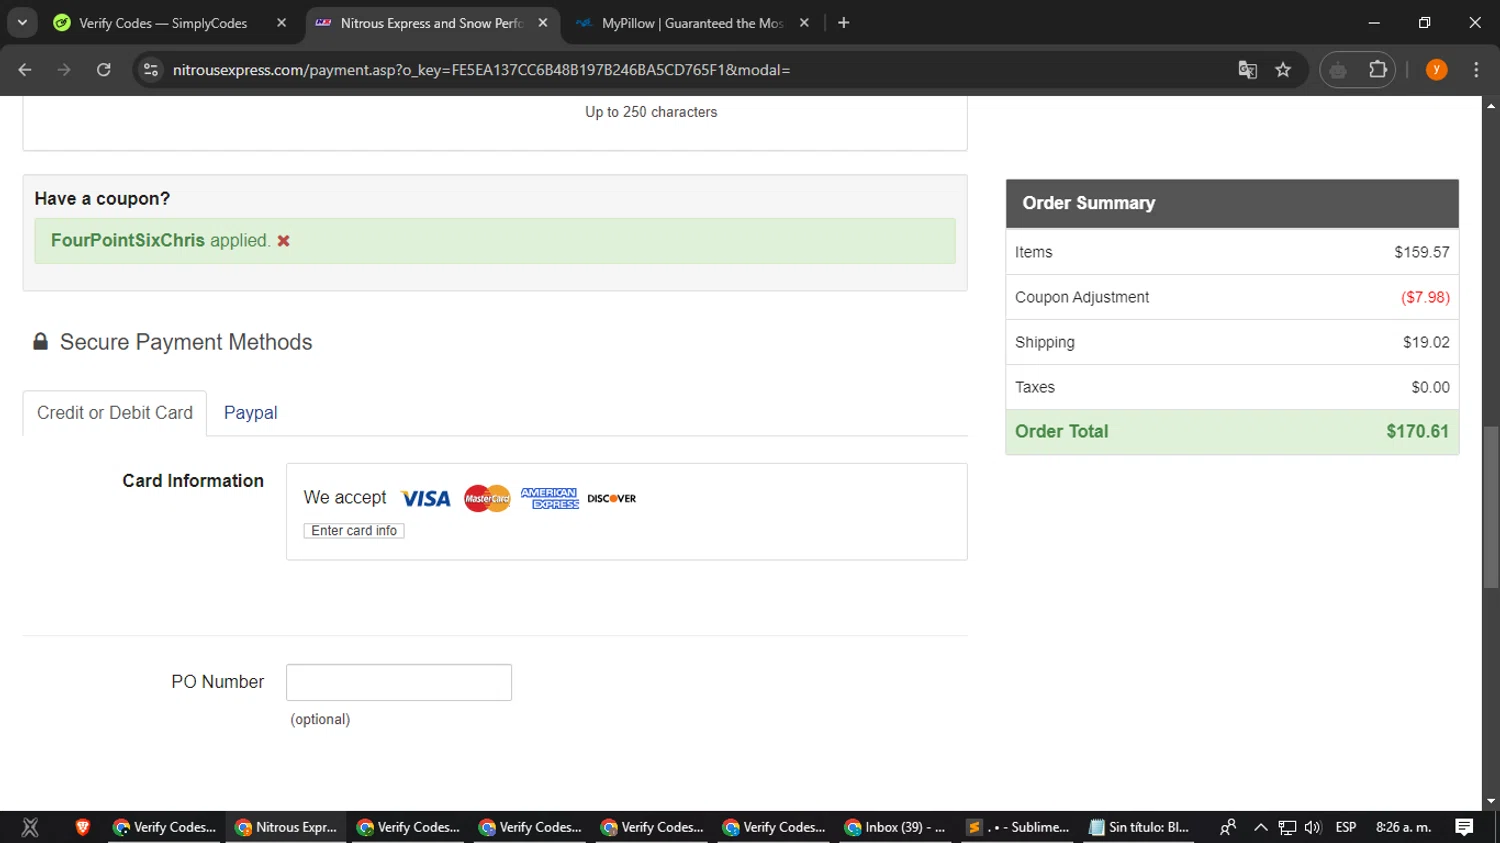1500x843 pixels.
Task: Click the Items amount $159.57
Action: [1422, 252]
